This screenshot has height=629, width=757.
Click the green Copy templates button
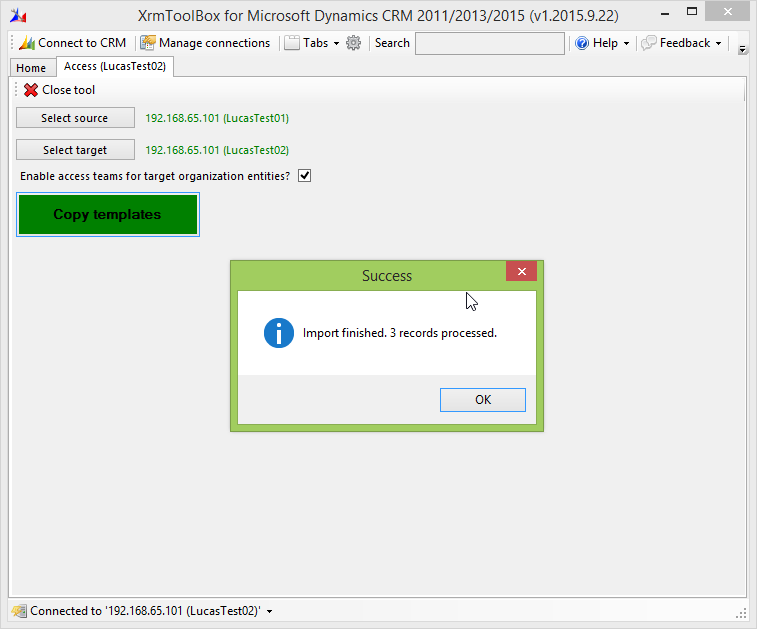[108, 214]
